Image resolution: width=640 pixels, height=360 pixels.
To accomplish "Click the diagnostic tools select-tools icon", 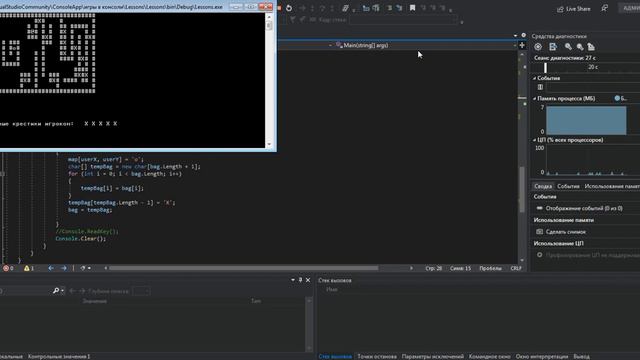I will [538, 47].
